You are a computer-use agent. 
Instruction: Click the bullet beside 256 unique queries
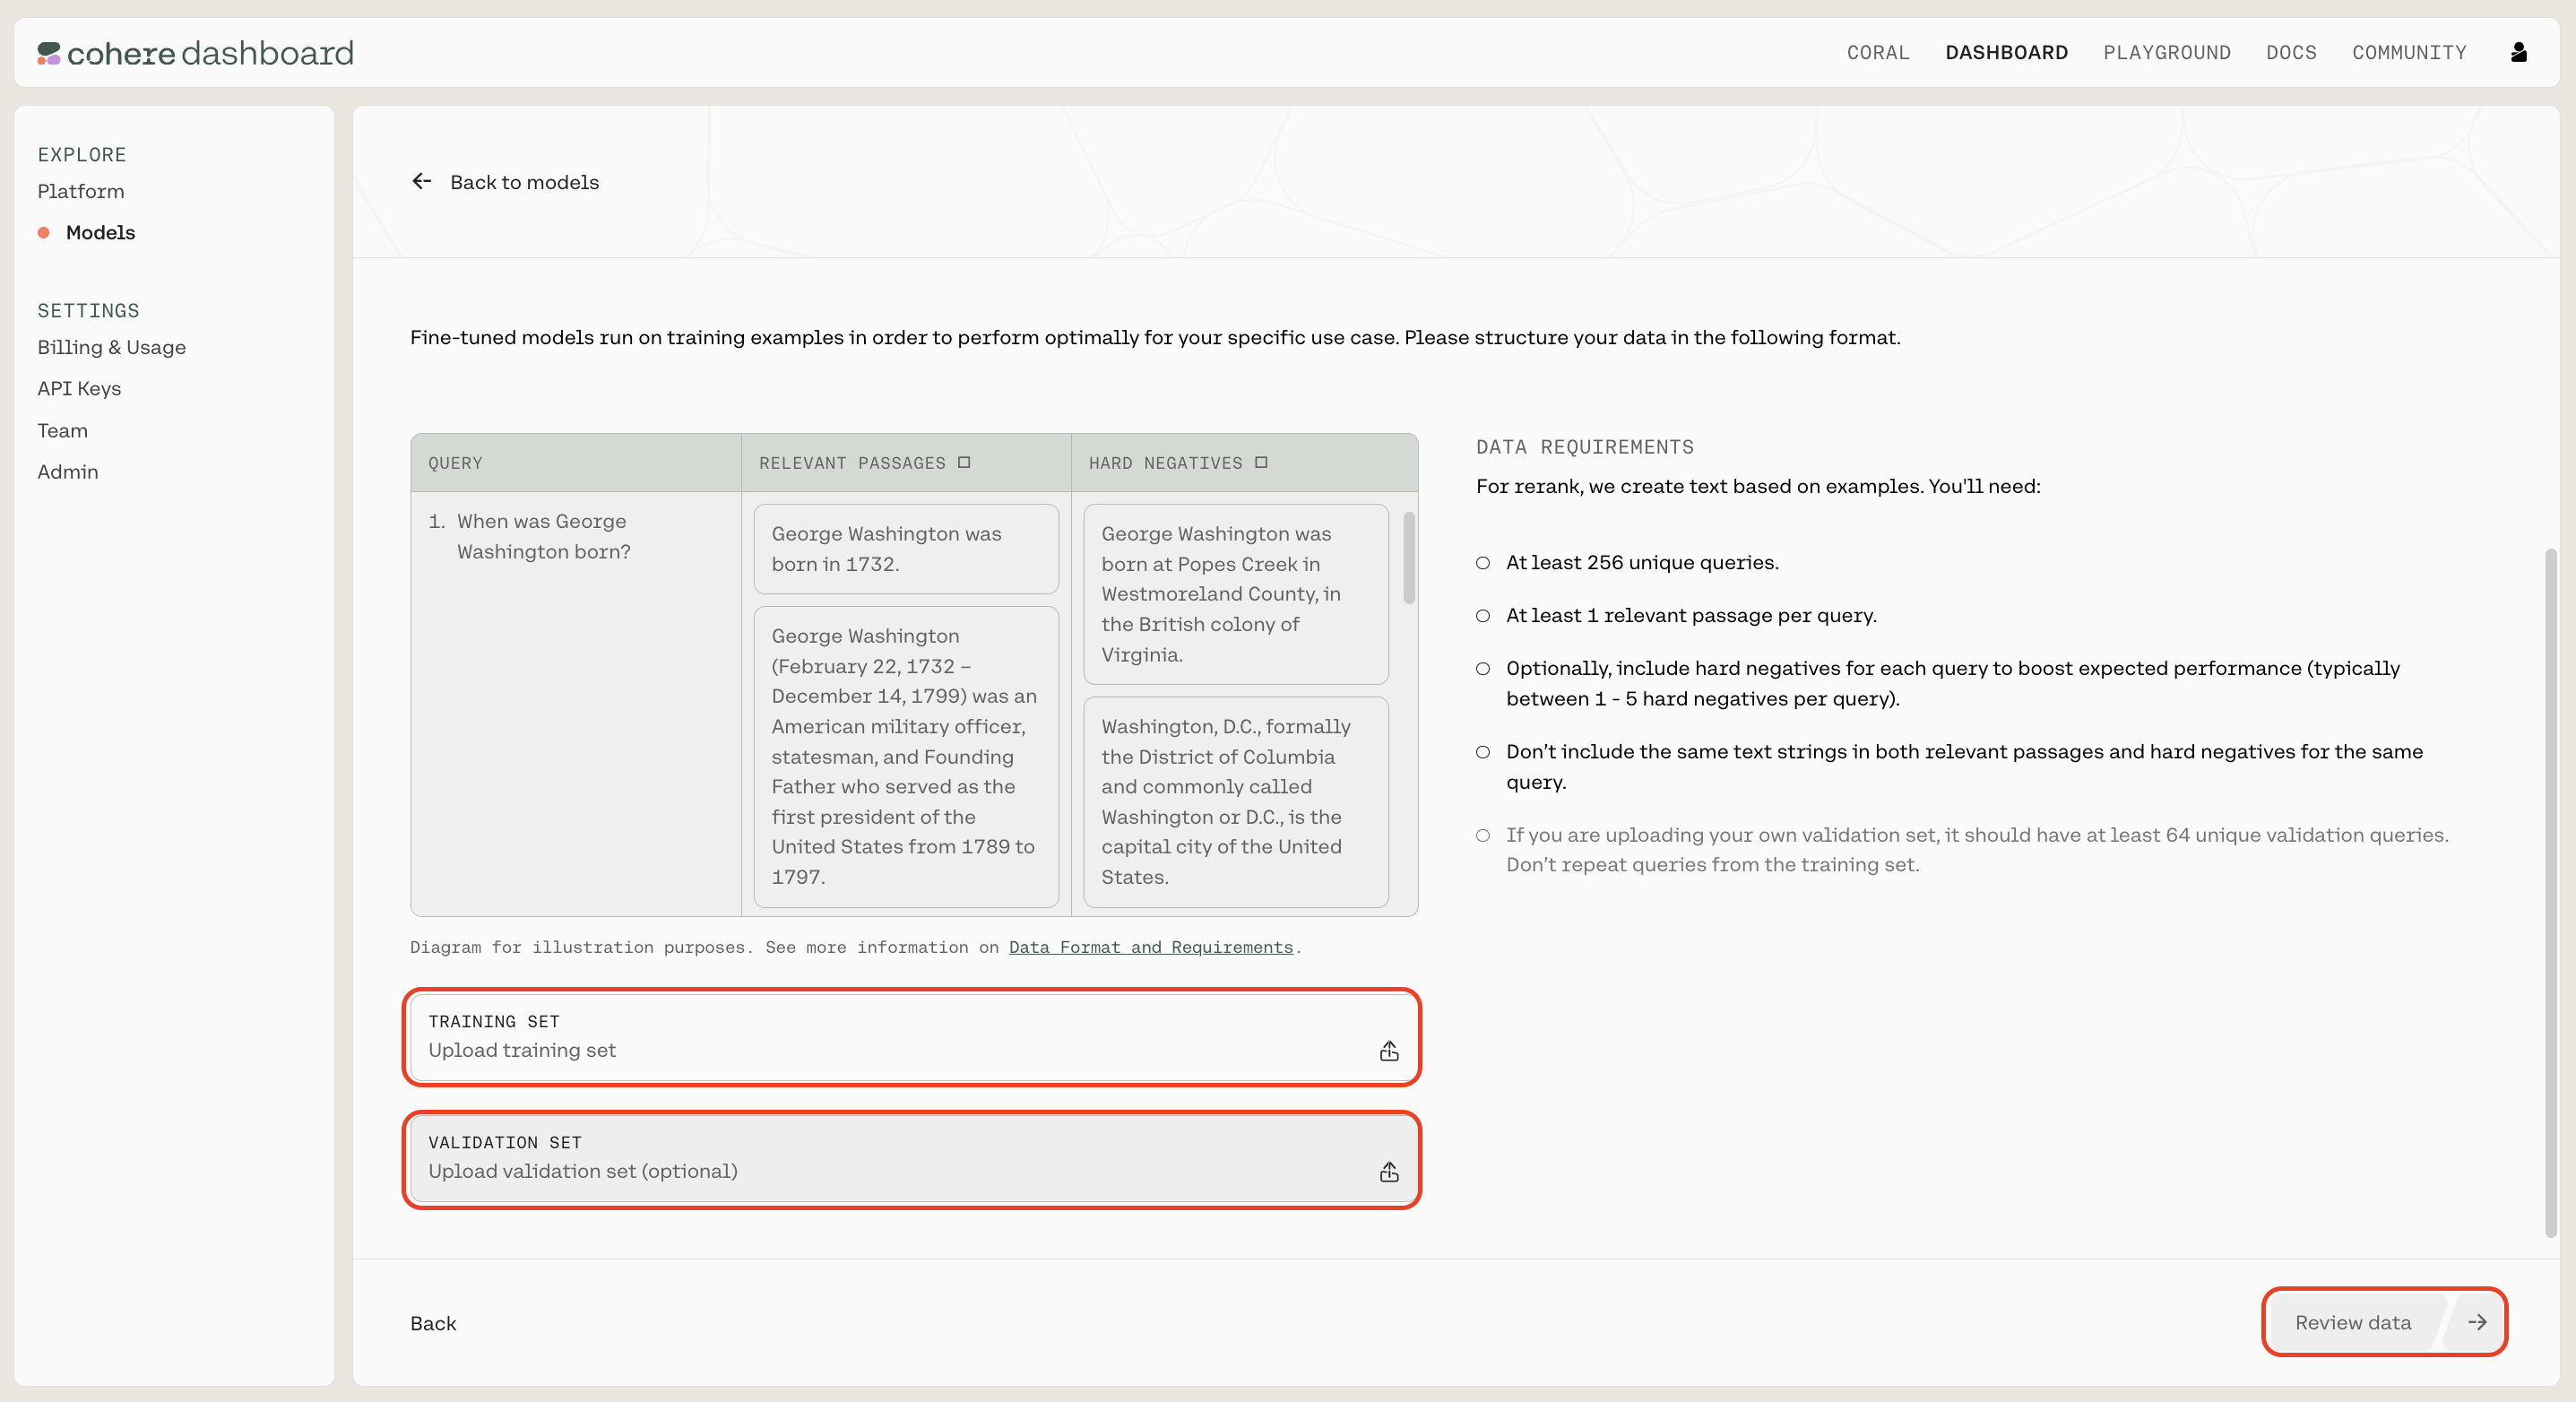point(1482,563)
